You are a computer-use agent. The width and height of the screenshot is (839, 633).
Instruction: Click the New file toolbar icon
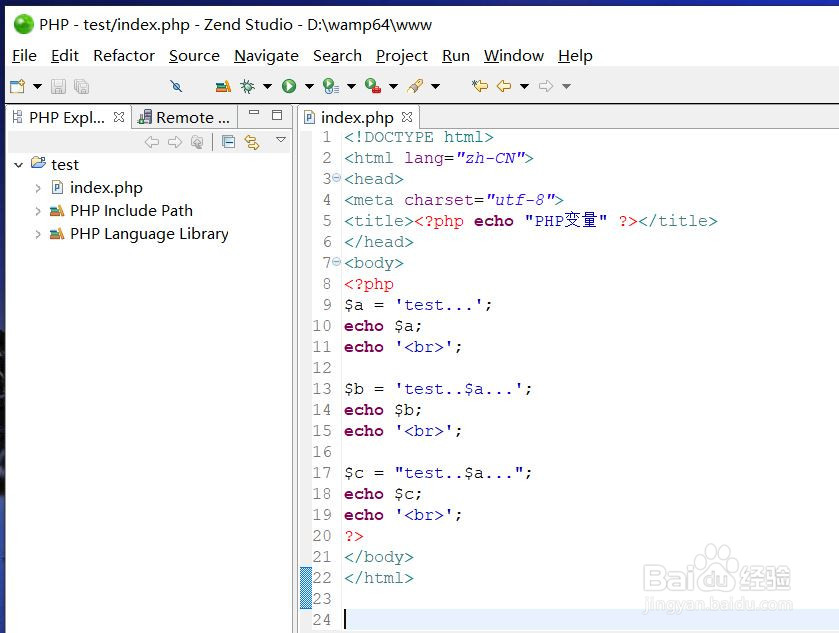click(x=18, y=86)
